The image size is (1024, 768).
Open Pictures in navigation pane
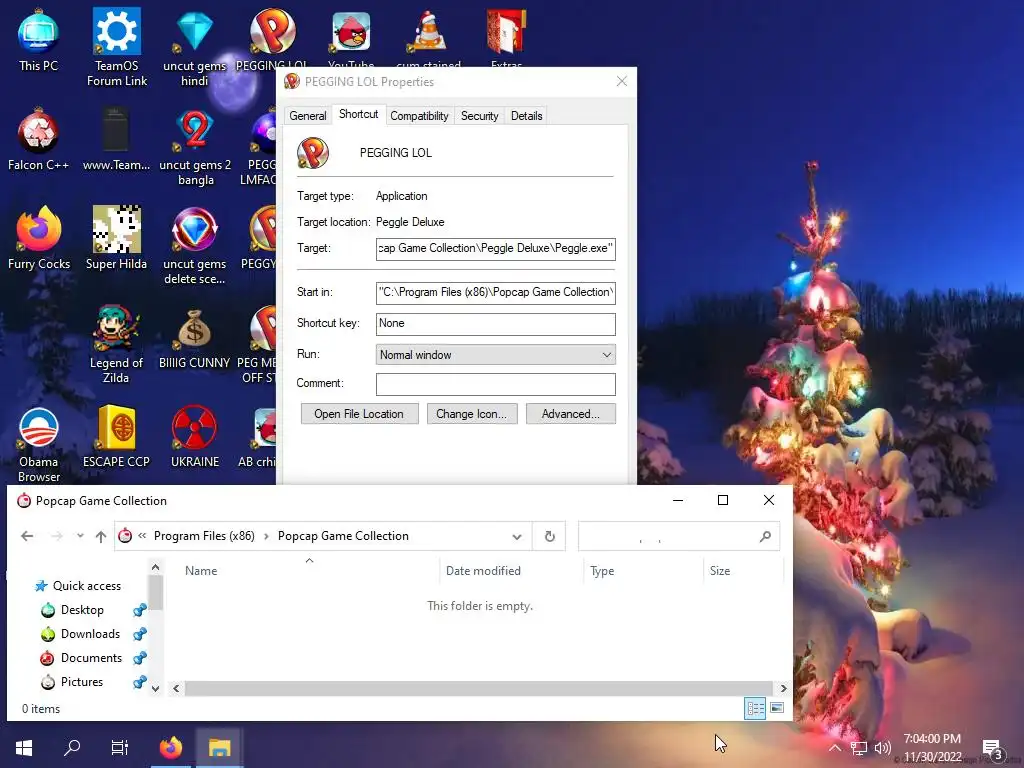tap(82, 682)
